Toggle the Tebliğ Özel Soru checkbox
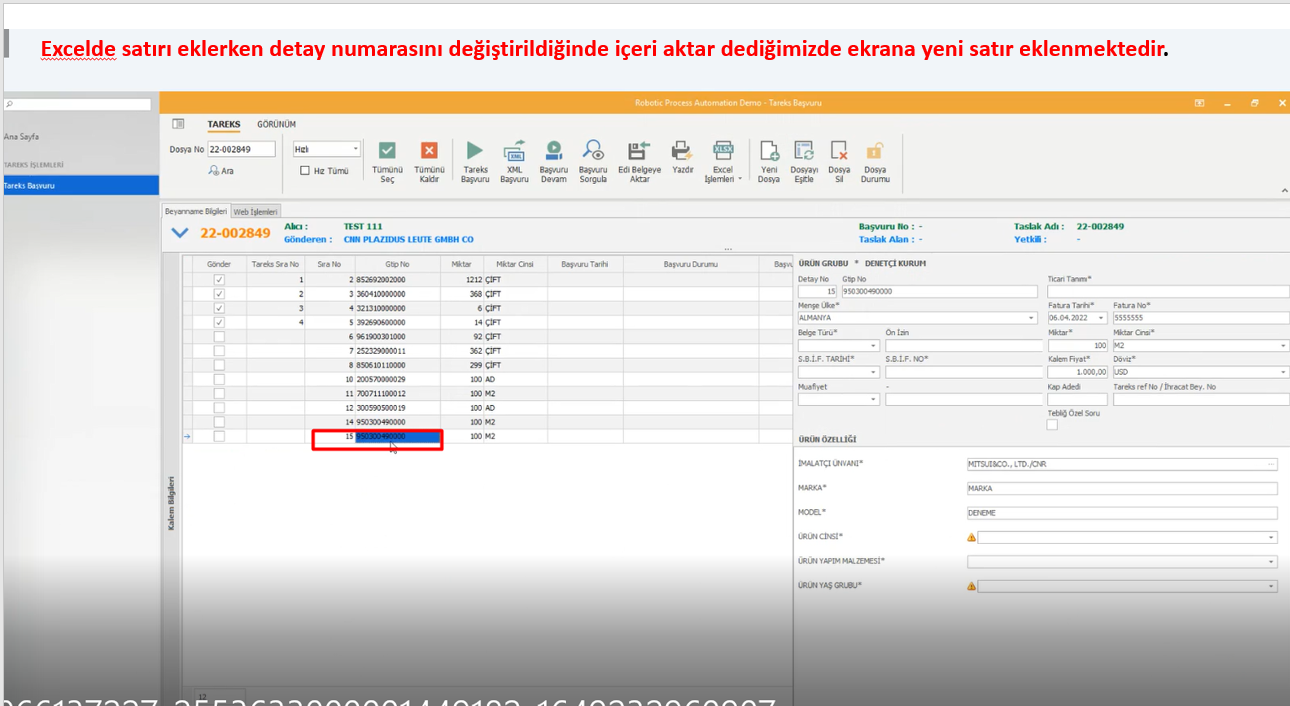Screen dimensions: 1290x706 point(1052,425)
